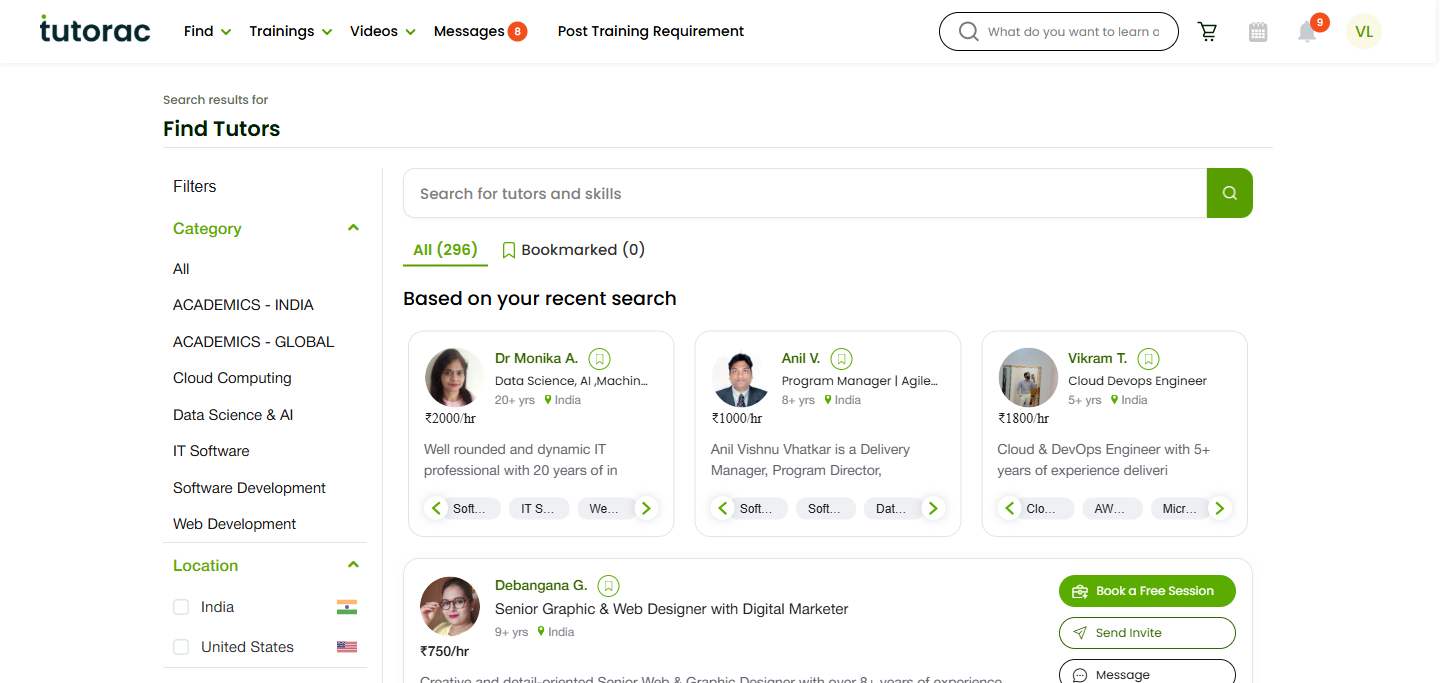Collapse the Category filter section
Screen dimensions: 1440x683
point(353,228)
